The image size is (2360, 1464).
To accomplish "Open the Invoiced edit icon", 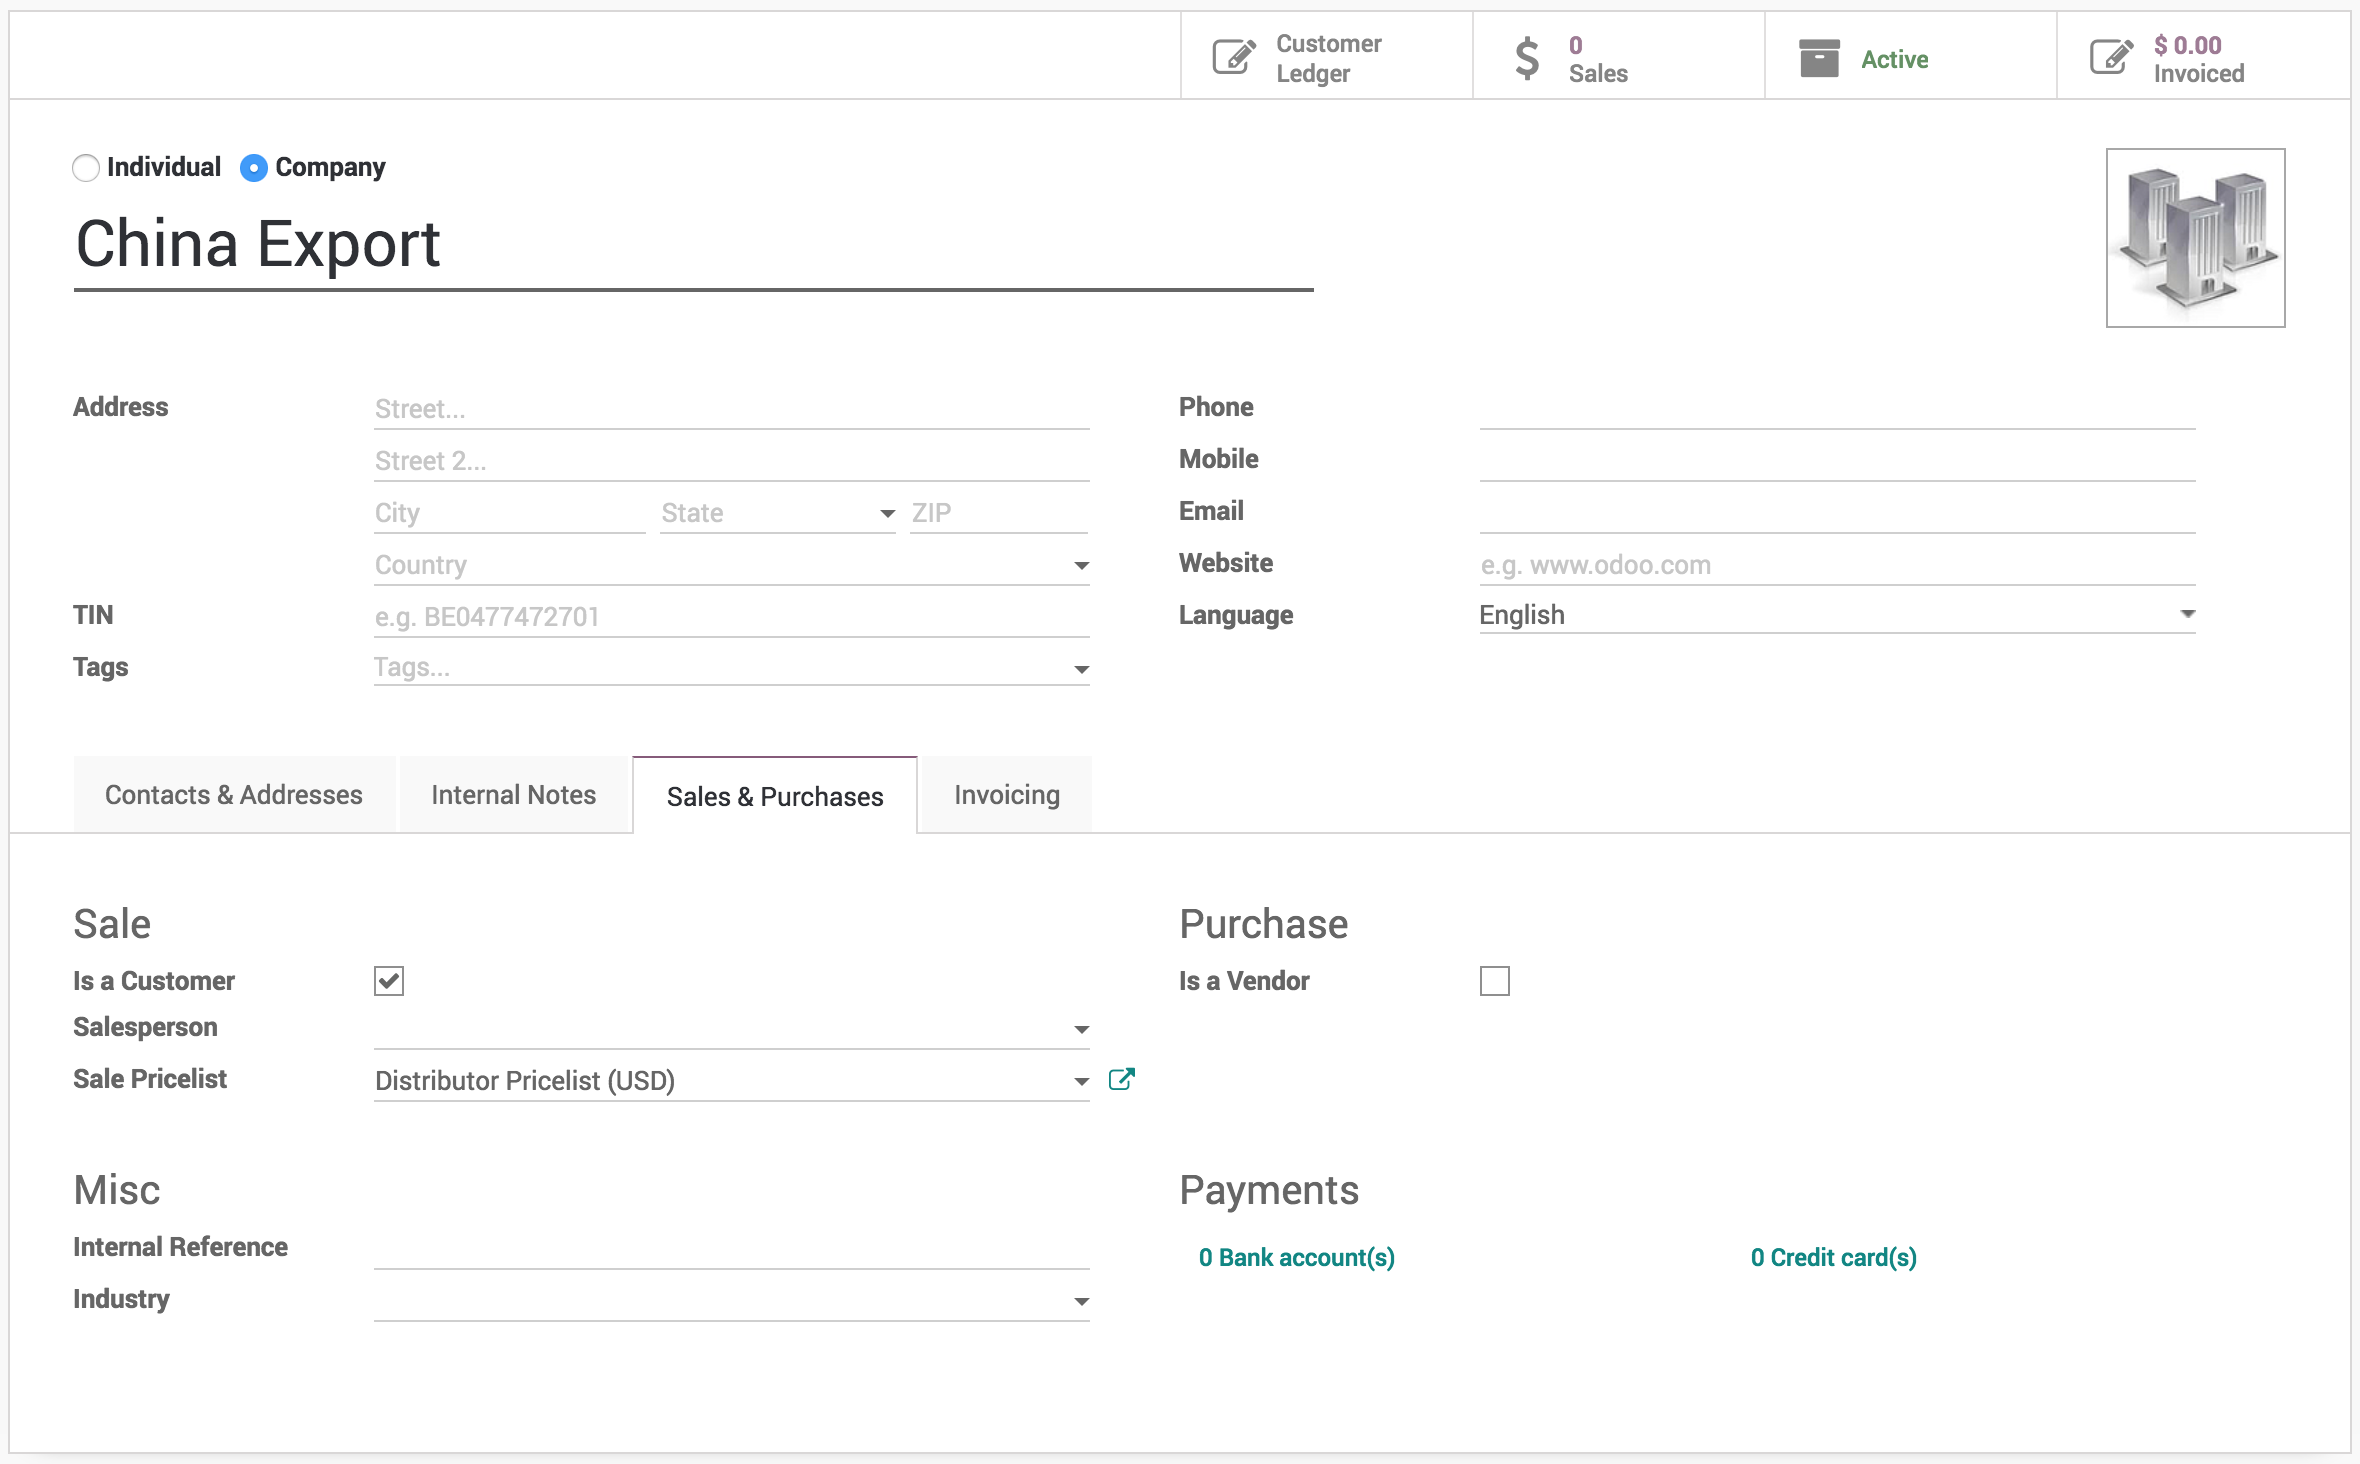I will click(2111, 57).
